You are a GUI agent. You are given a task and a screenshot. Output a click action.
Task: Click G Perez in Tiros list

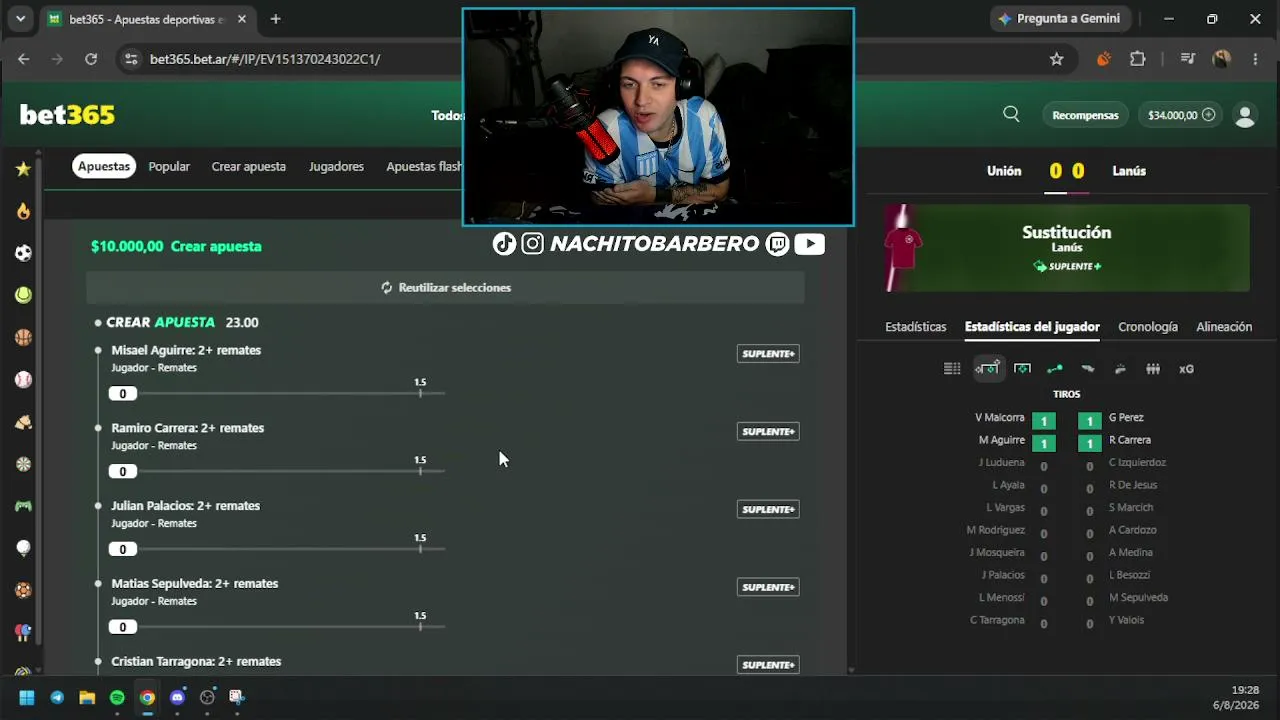click(x=1126, y=418)
